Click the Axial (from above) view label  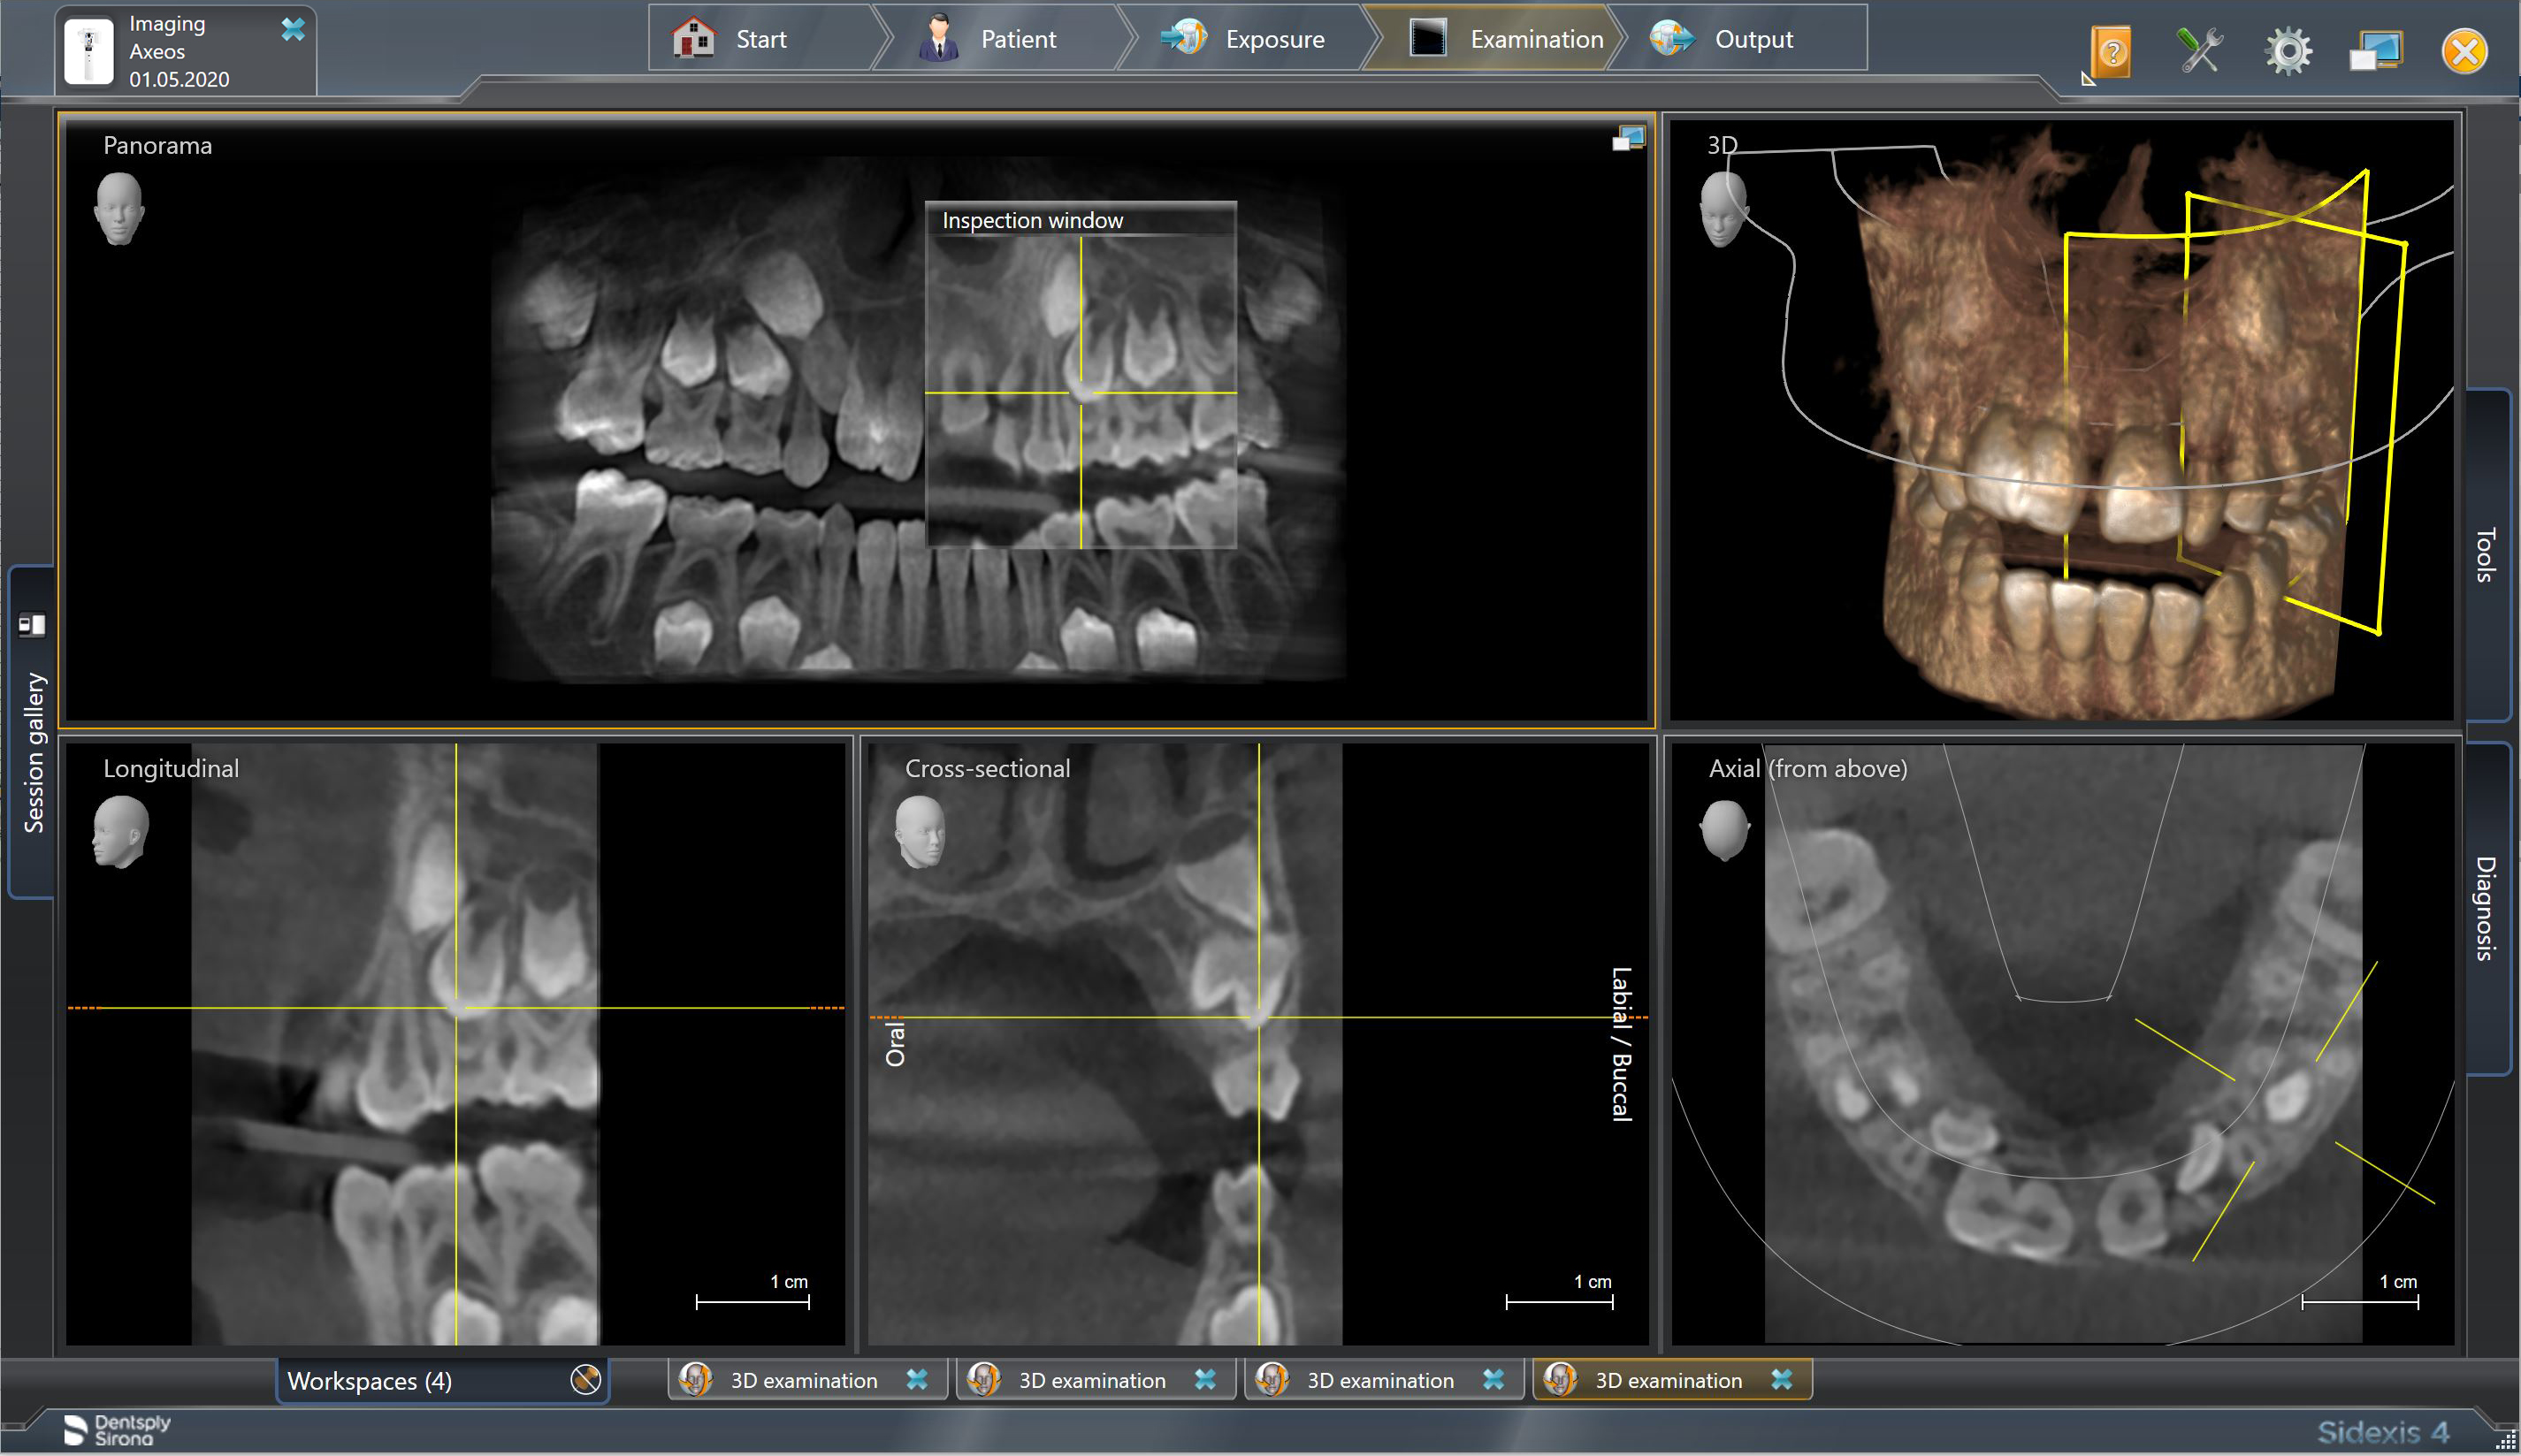pyautogui.click(x=1808, y=769)
